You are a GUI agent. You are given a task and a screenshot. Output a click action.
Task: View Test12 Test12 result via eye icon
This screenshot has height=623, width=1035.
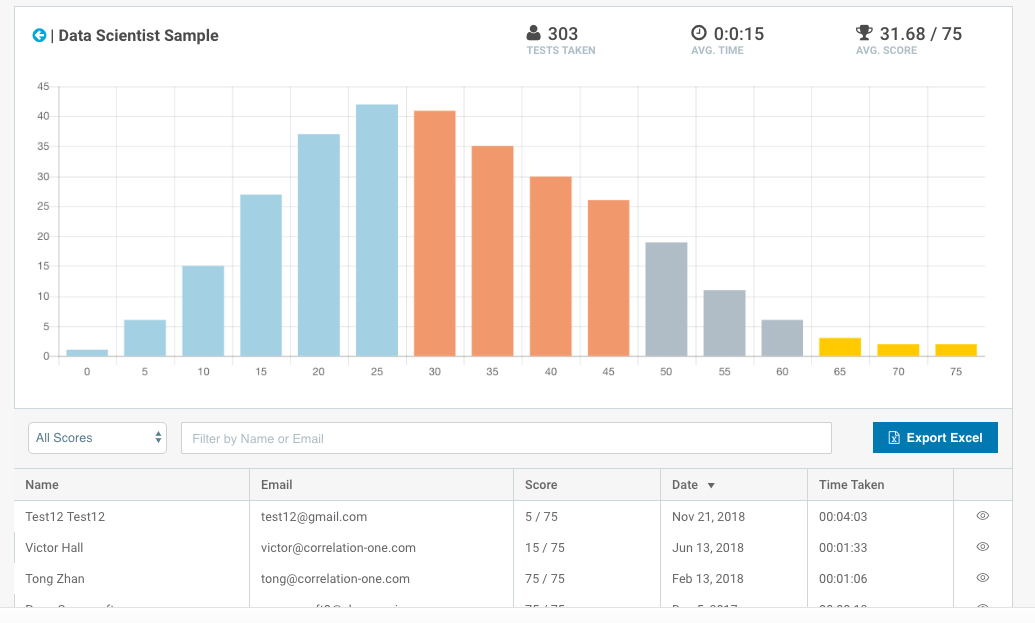point(982,516)
